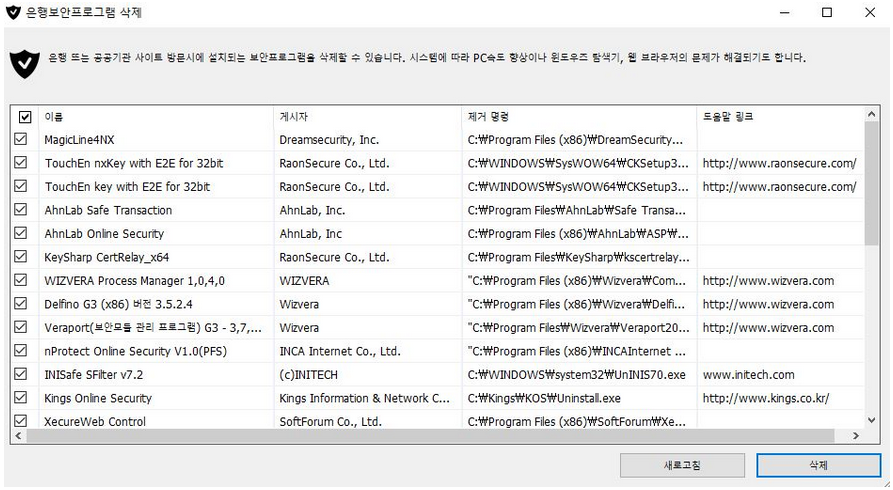Uncheck AhnLab Online Security checkbox
The width and height of the screenshot is (893, 490).
tap(21, 233)
